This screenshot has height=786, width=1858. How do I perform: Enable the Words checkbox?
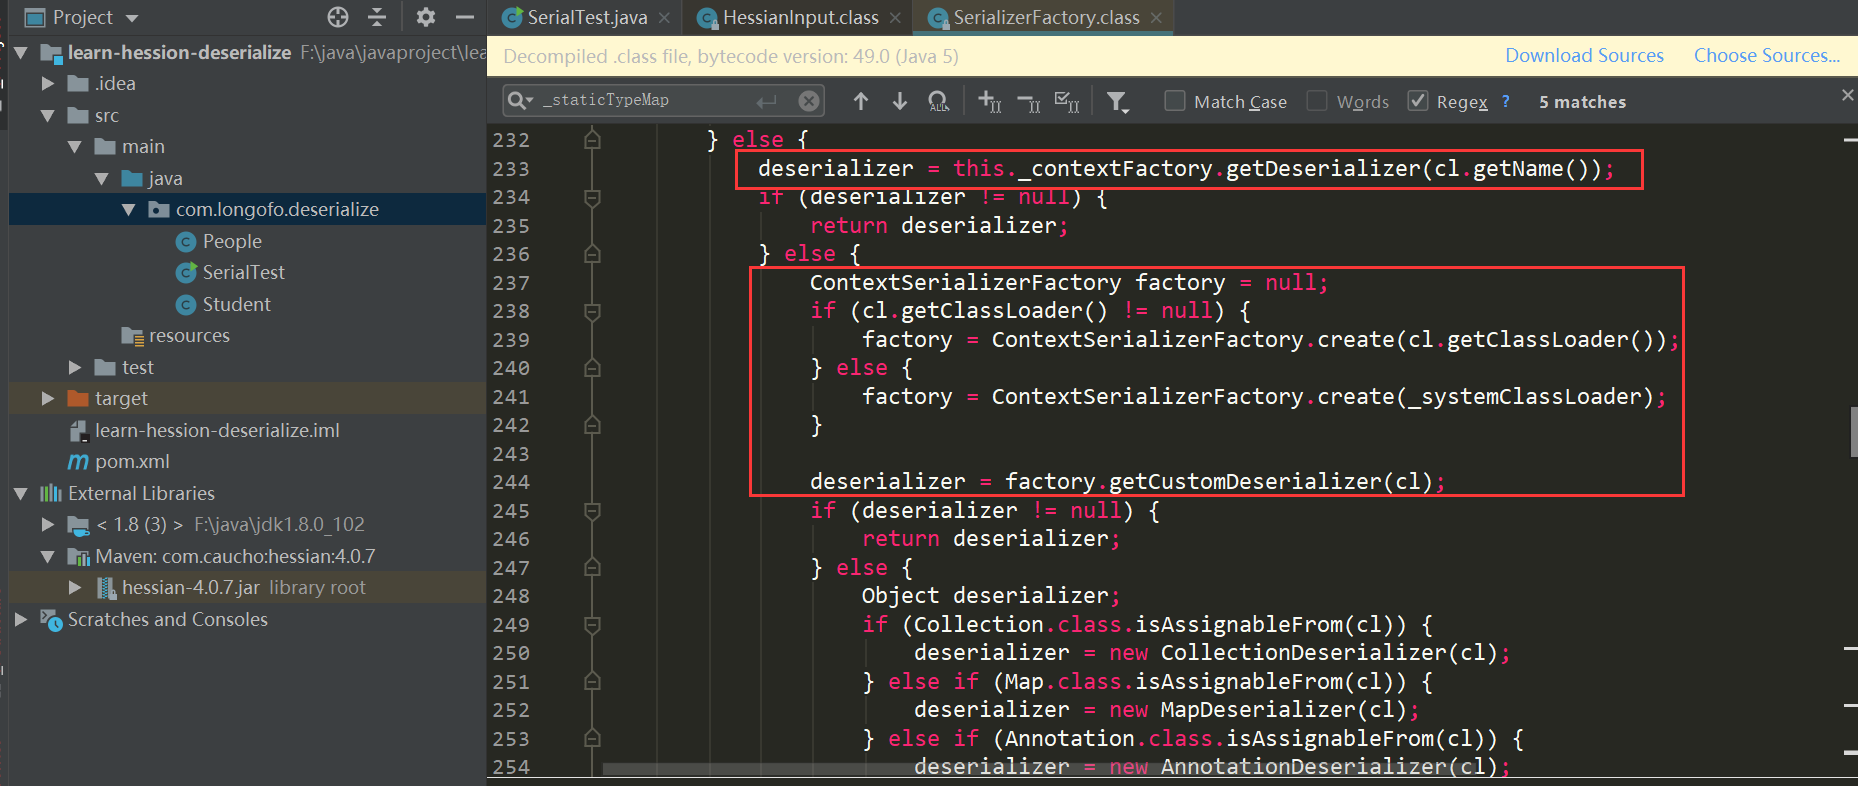click(x=1317, y=101)
